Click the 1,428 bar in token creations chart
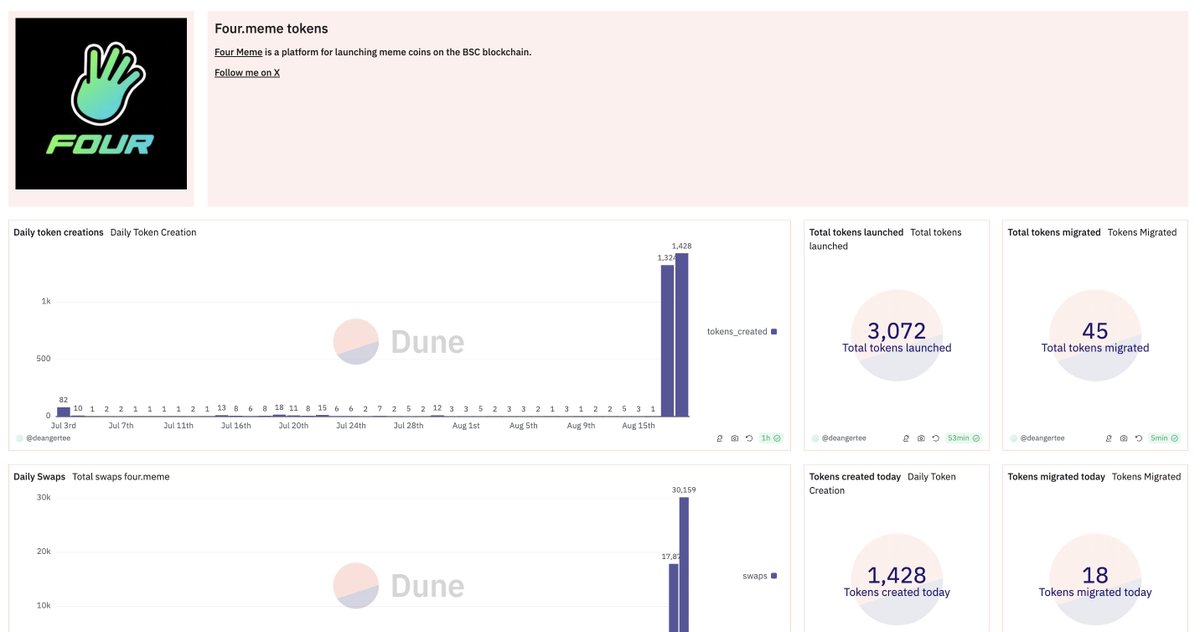 [682, 334]
